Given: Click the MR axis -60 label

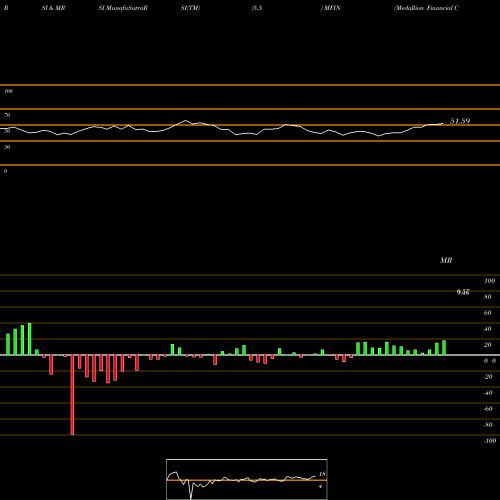Looking at the screenshot, I should (x=488, y=409).
